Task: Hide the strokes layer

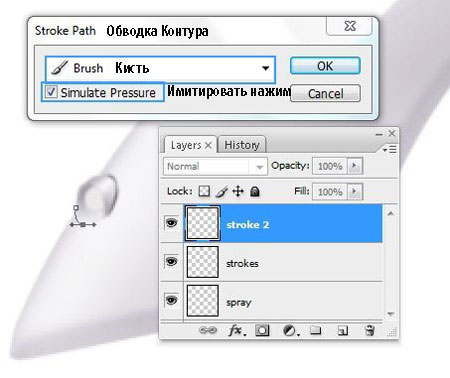Action: tap(171, 262)
